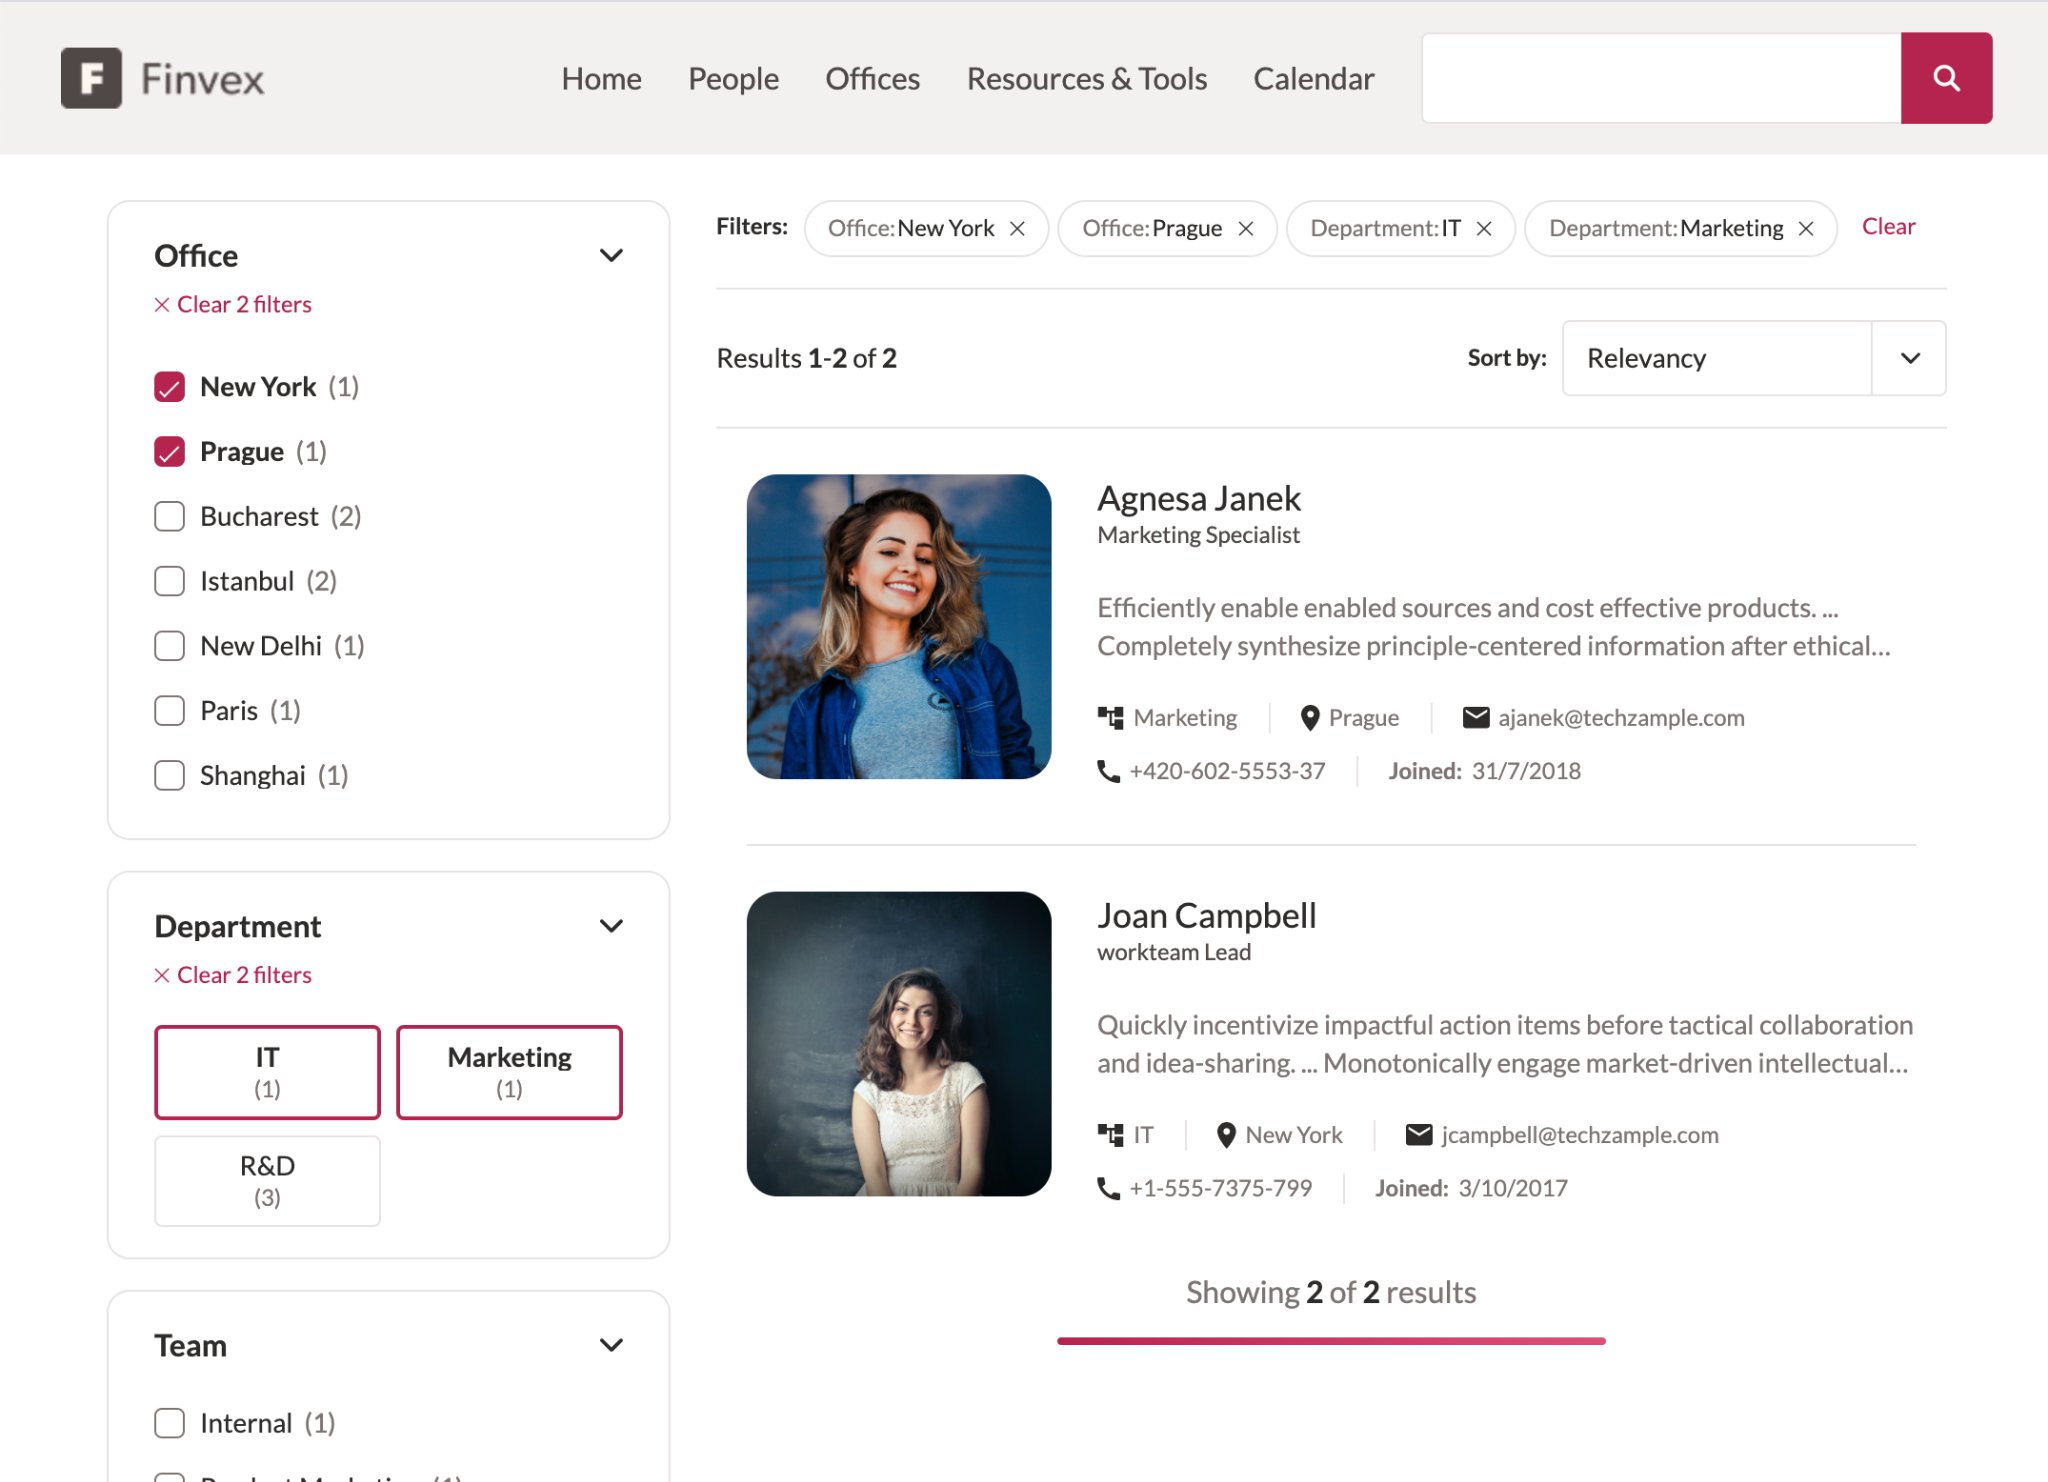This screenshot has width=2048, height=1482.
Task: Toggle the Prague office filter checkbox
Action: 169,450
